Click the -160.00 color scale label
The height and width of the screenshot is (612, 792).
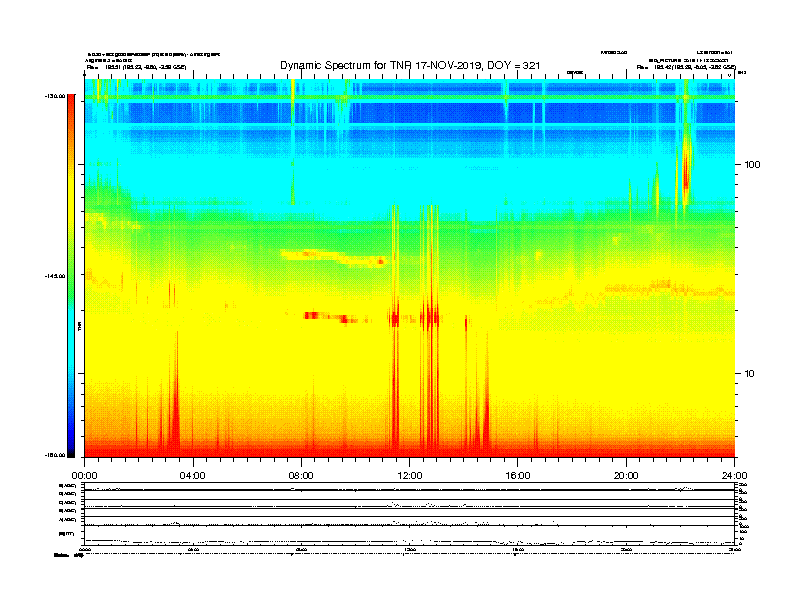(x=55, y=455)
